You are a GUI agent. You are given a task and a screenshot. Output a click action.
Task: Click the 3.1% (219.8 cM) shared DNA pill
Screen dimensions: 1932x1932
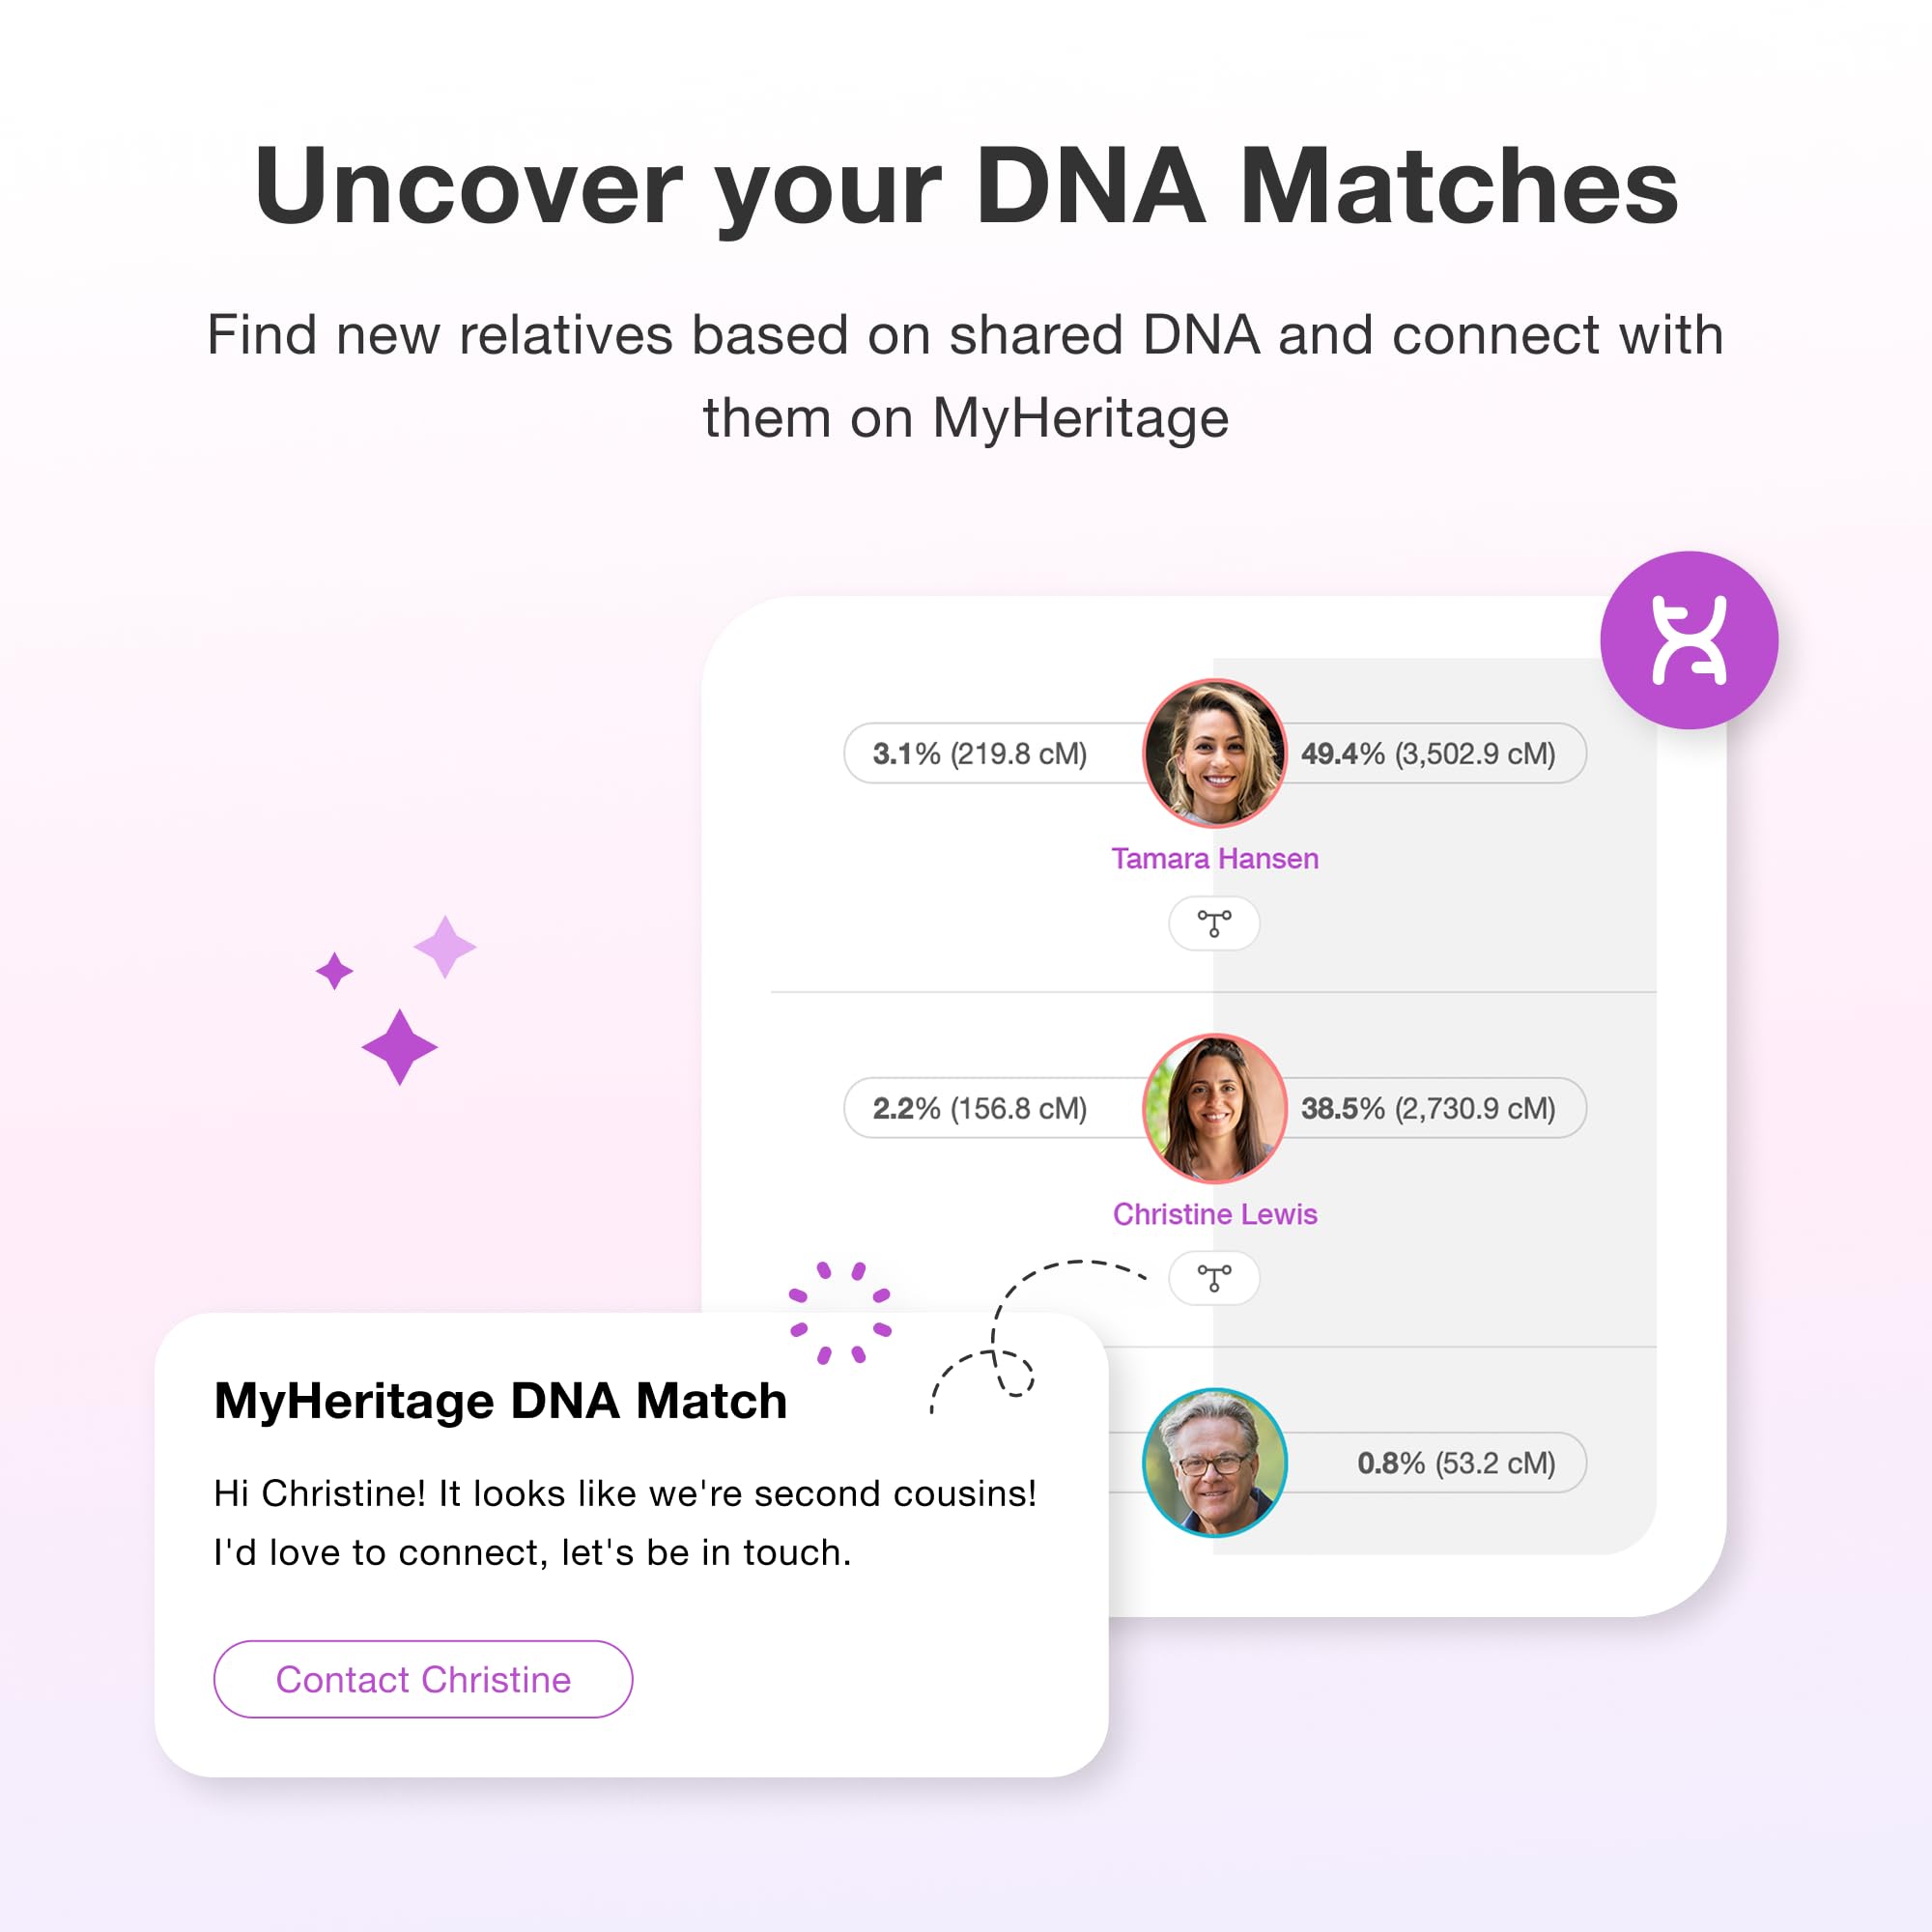(980, 753)
